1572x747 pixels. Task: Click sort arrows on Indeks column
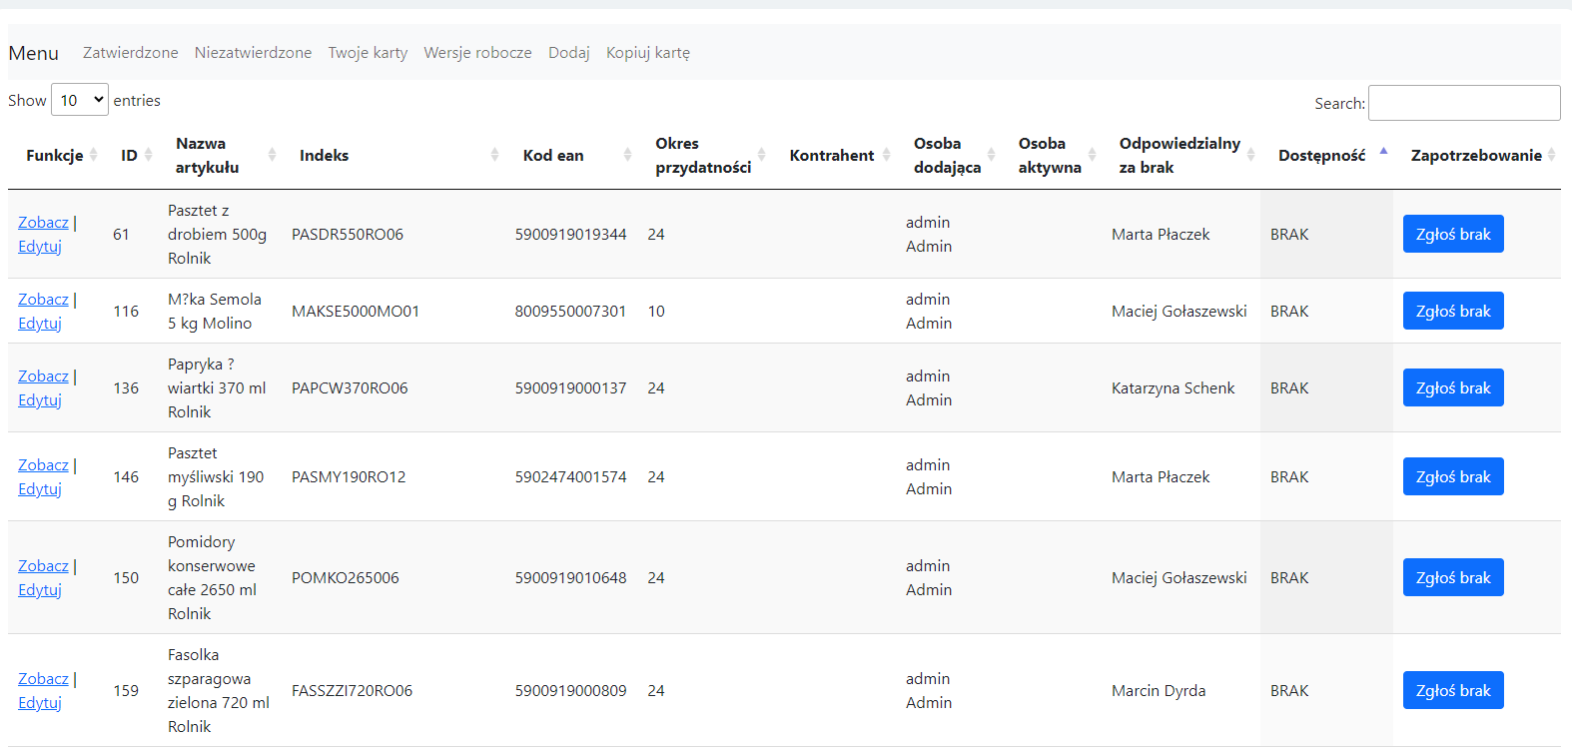click(494, 155)
